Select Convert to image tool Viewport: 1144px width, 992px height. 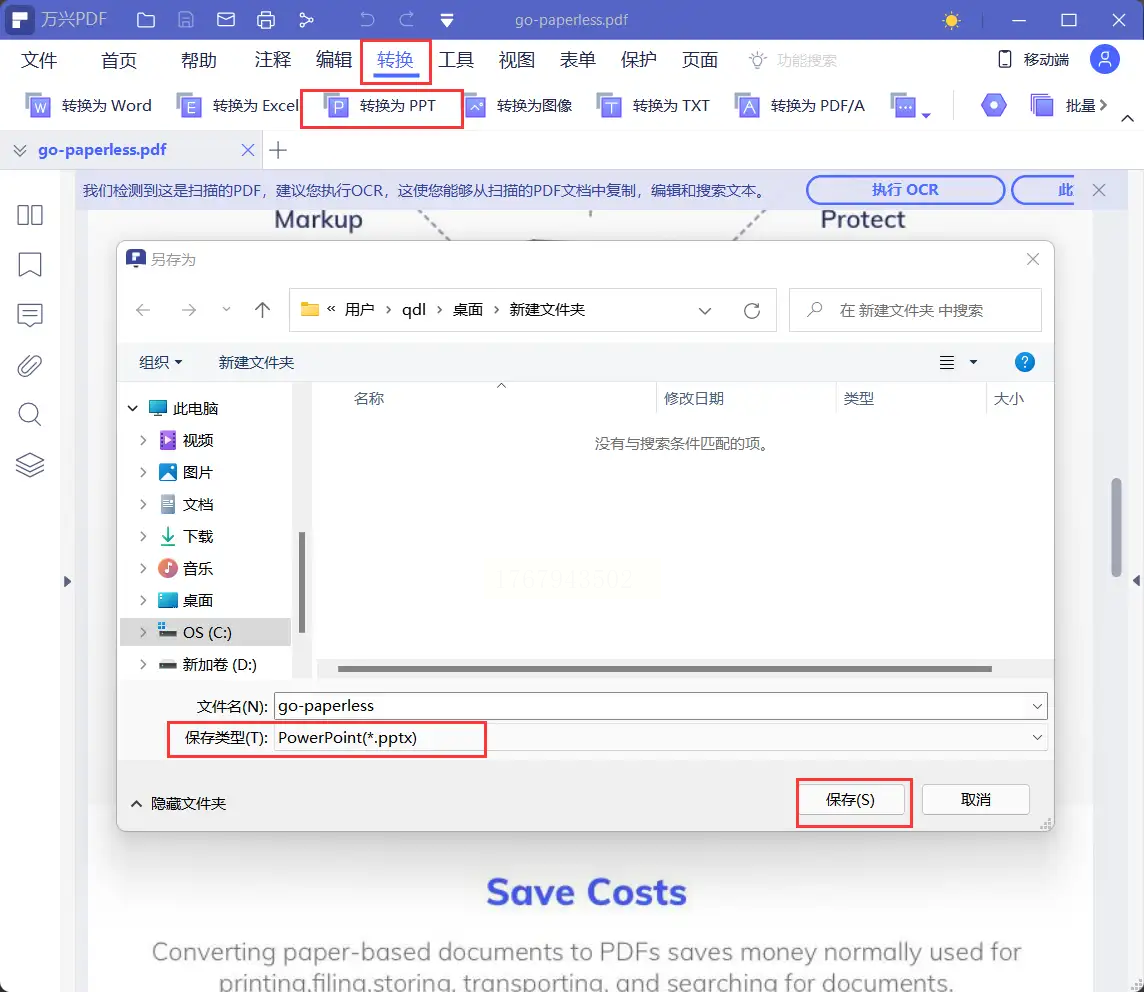[519, 106]
